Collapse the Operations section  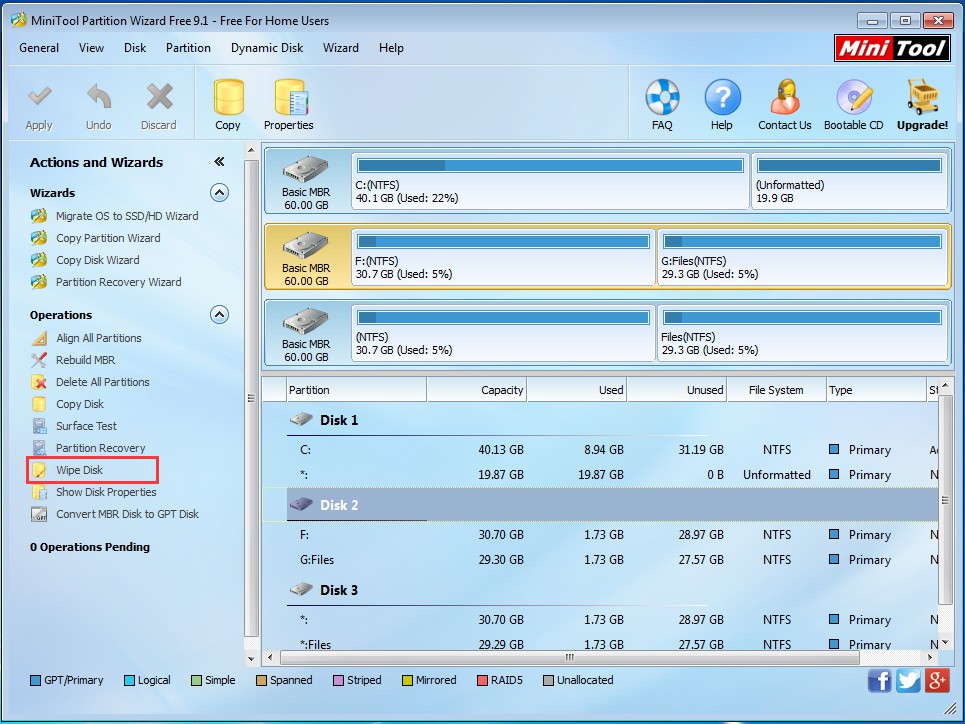(219, 315)
